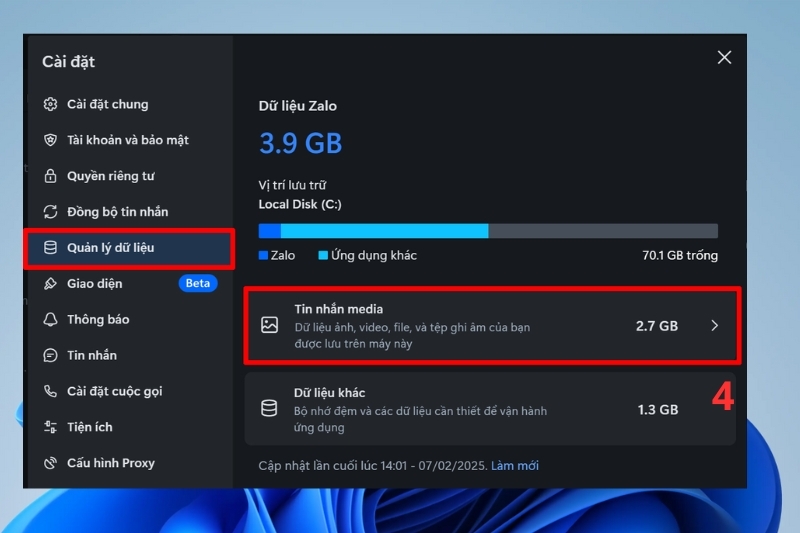Click the database icon for Quản lý dữ liệu
This screenshot has height=533, width=800.
[x=50, y=247]
